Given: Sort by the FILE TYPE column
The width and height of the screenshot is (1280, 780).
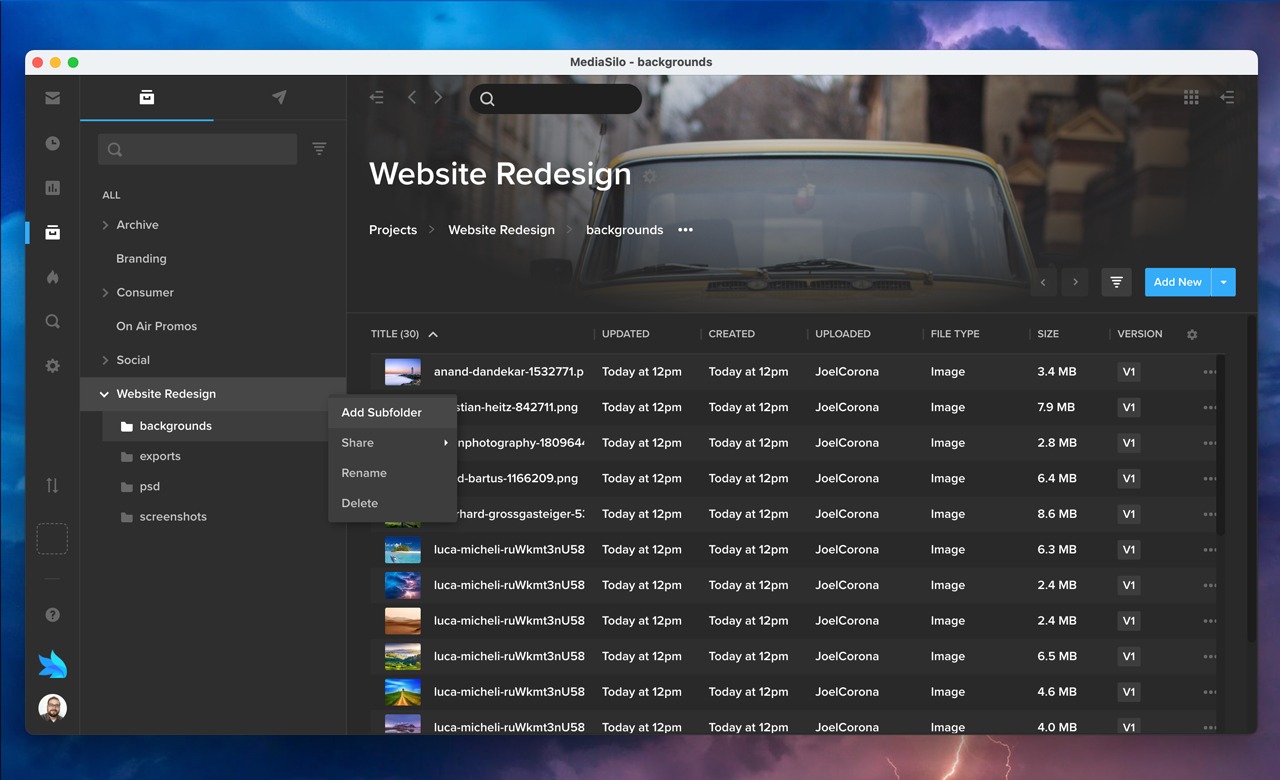Looking at the screenshot, I should coord(955,334).
